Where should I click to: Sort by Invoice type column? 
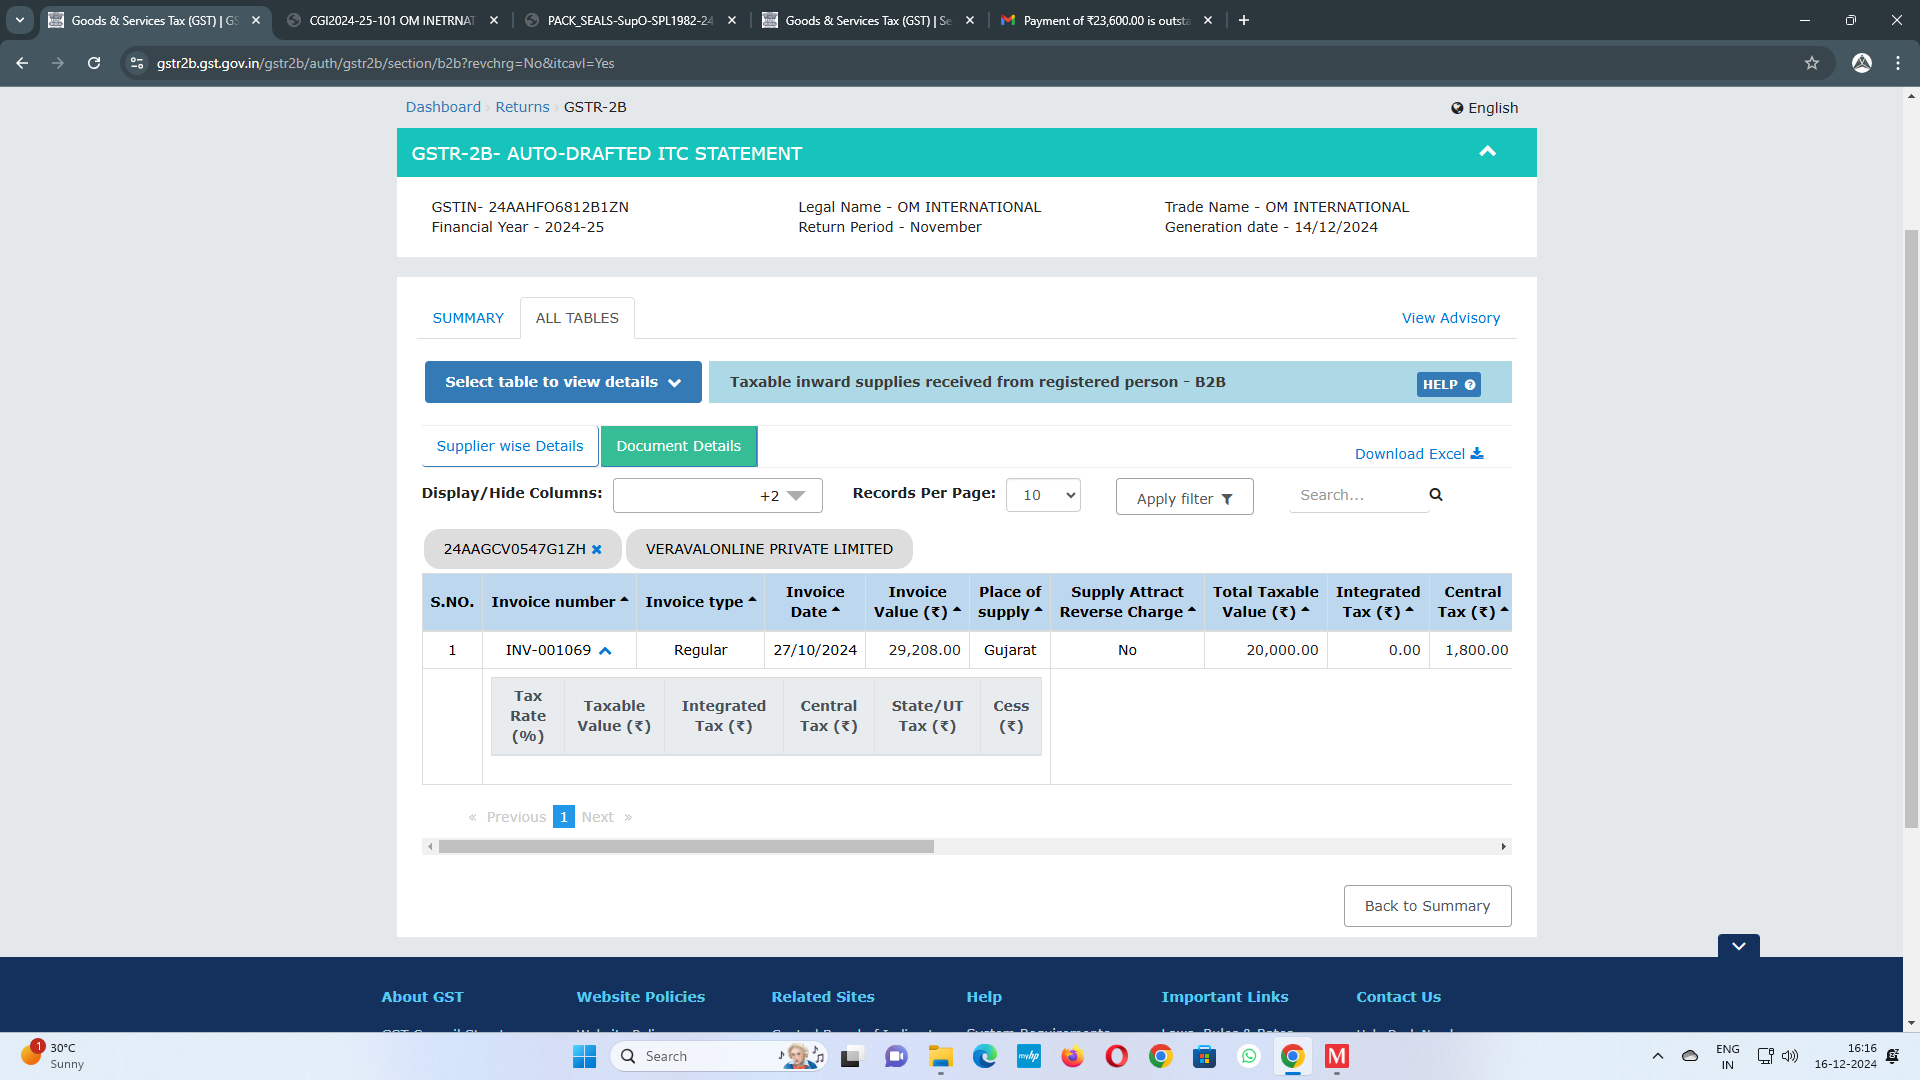[700, 602]
